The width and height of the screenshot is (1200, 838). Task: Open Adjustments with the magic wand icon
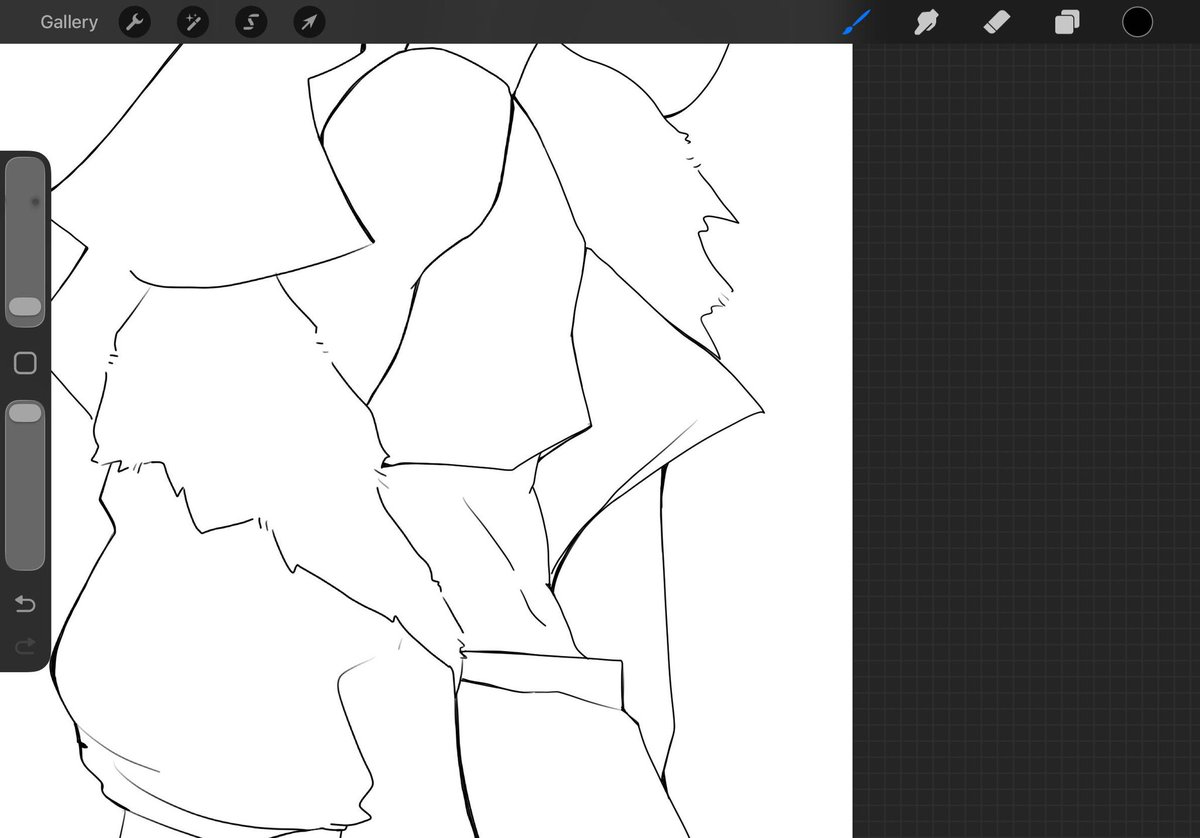tap(192, 21)
